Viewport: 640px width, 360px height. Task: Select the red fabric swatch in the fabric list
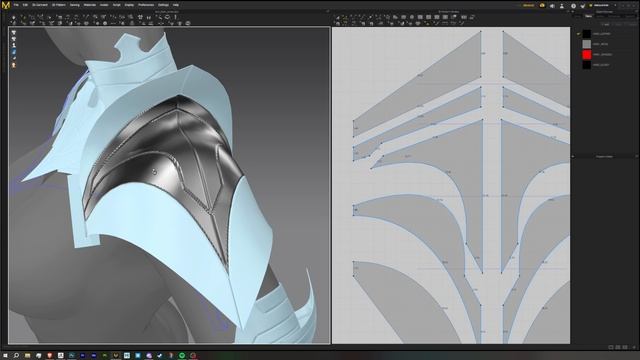[587, 55]
